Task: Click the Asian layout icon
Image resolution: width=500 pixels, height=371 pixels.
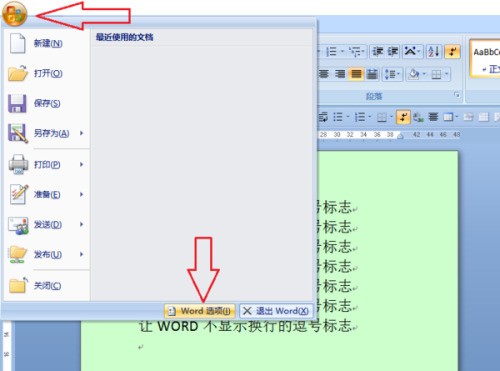Action: (x=410, y=52)
